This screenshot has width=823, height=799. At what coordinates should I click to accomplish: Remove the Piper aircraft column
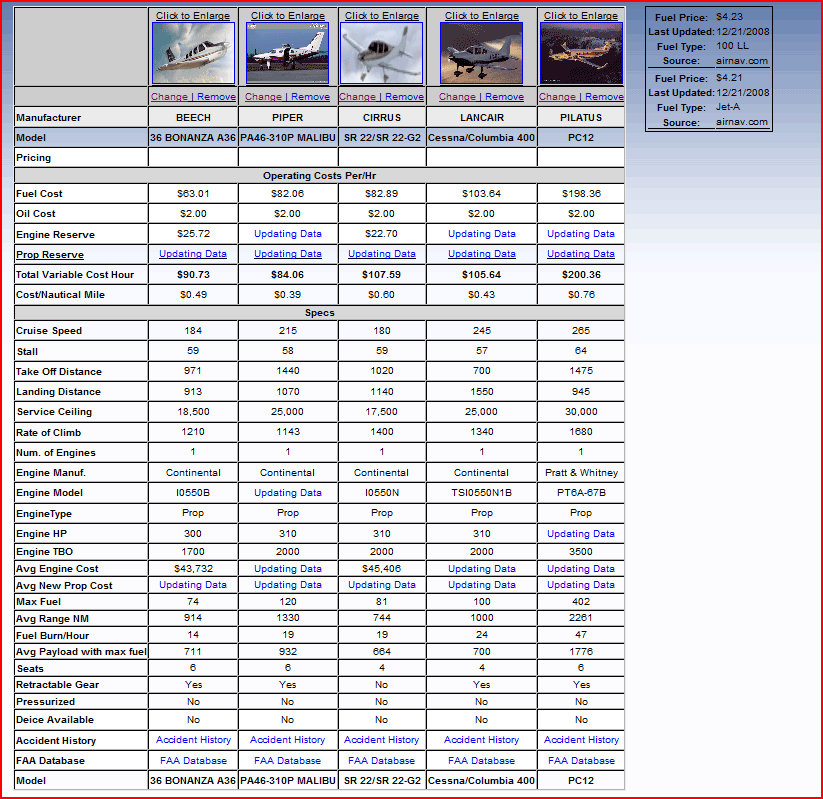(x=310, y=97)
